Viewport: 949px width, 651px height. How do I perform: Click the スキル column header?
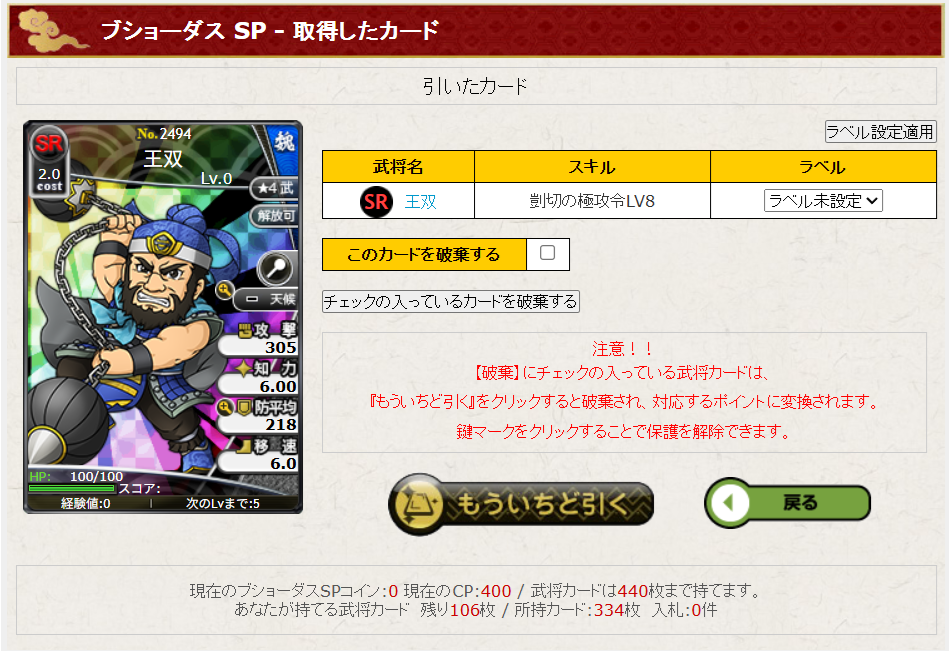point(592,167)
